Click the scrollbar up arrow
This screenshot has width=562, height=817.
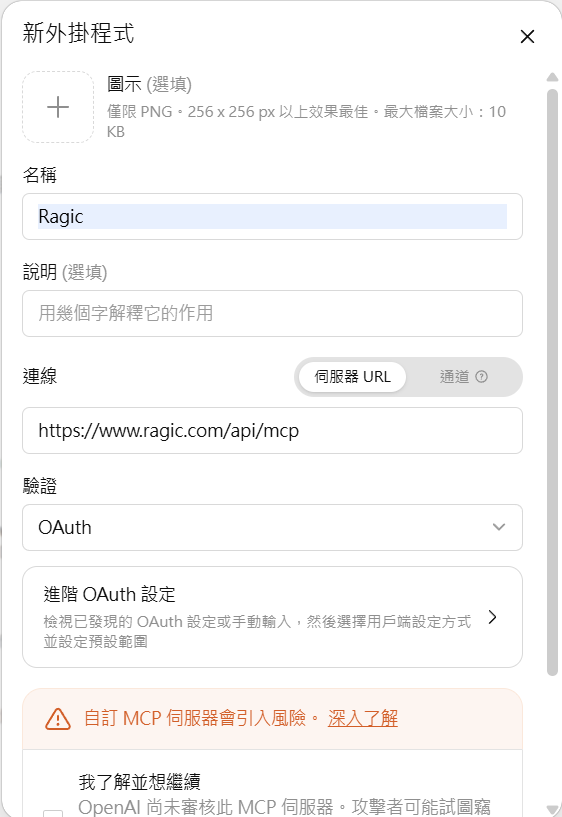[552, 78]
